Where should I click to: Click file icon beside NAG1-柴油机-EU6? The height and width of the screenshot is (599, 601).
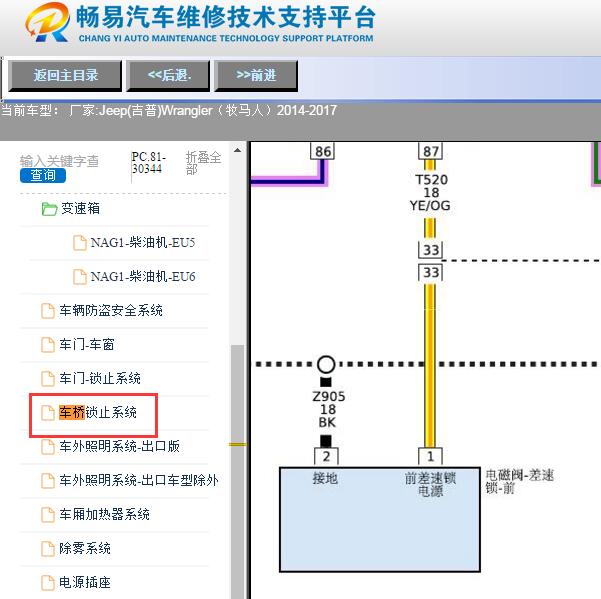coord(80,277)
